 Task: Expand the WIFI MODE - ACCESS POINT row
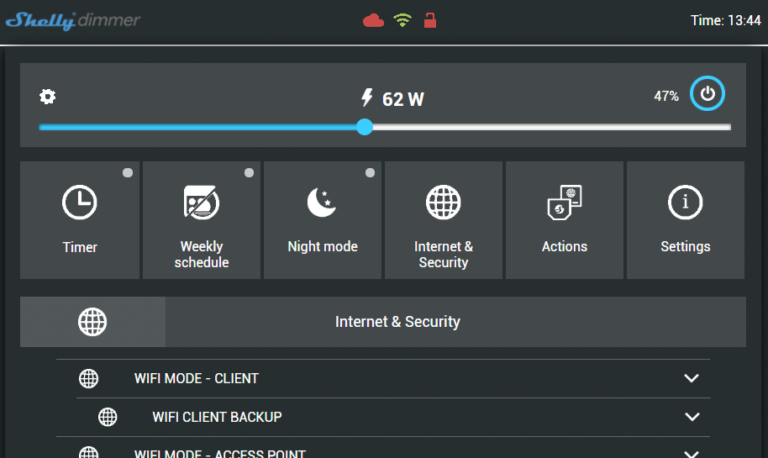coord(690,452)
